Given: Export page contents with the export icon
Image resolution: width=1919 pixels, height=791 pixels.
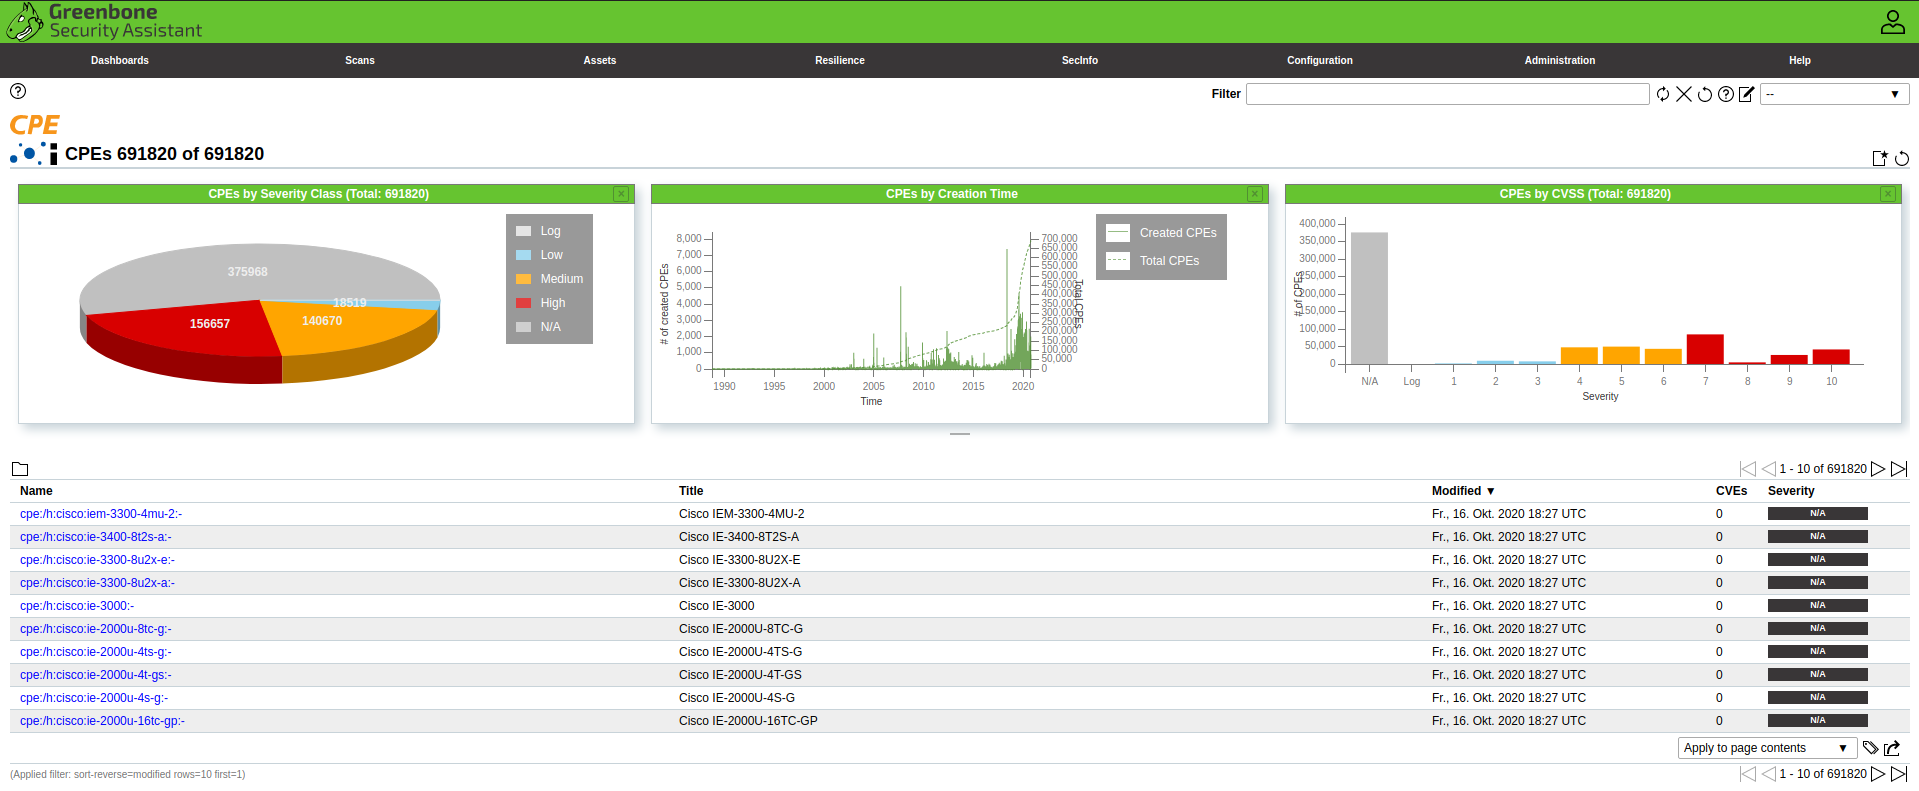Looking at the screenshot, I should click(1892, 748).
